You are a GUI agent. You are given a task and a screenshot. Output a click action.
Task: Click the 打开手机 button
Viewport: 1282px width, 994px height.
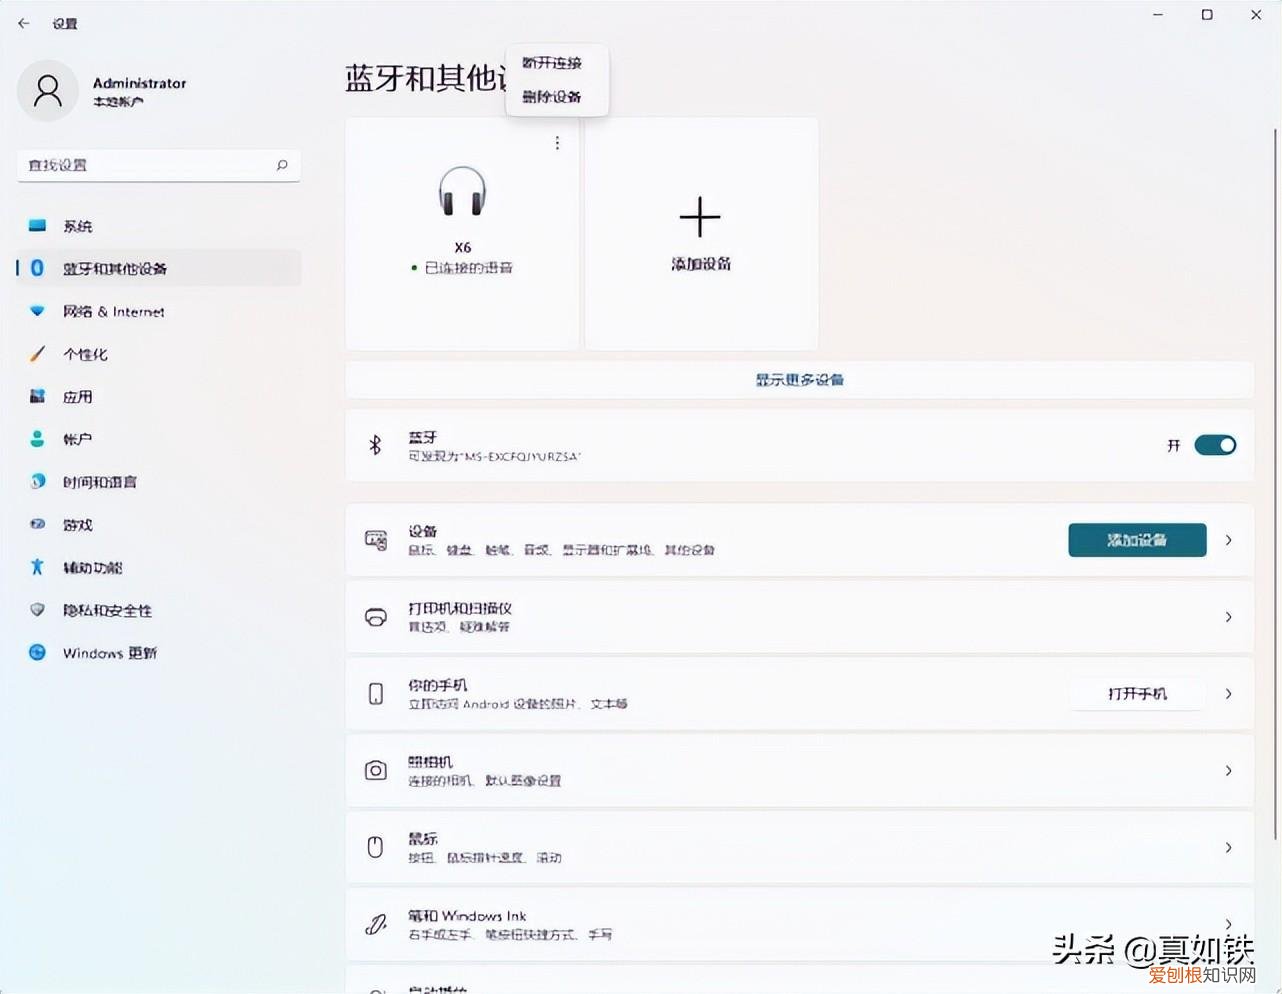tap(1137, 694)
